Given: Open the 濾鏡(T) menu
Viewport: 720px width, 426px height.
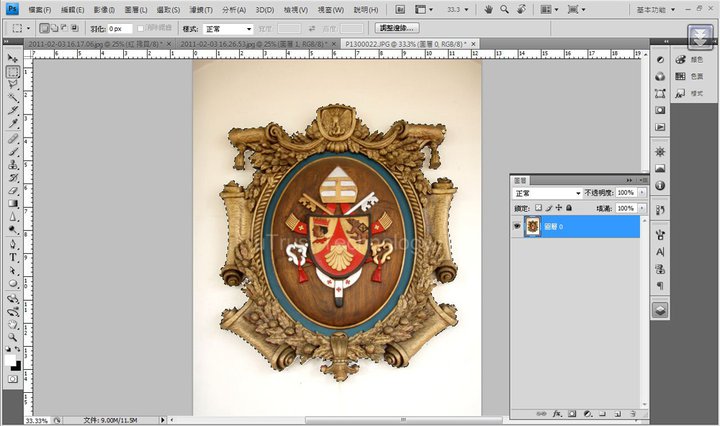Looking at the screenshot, I should (x=201, y=9).
